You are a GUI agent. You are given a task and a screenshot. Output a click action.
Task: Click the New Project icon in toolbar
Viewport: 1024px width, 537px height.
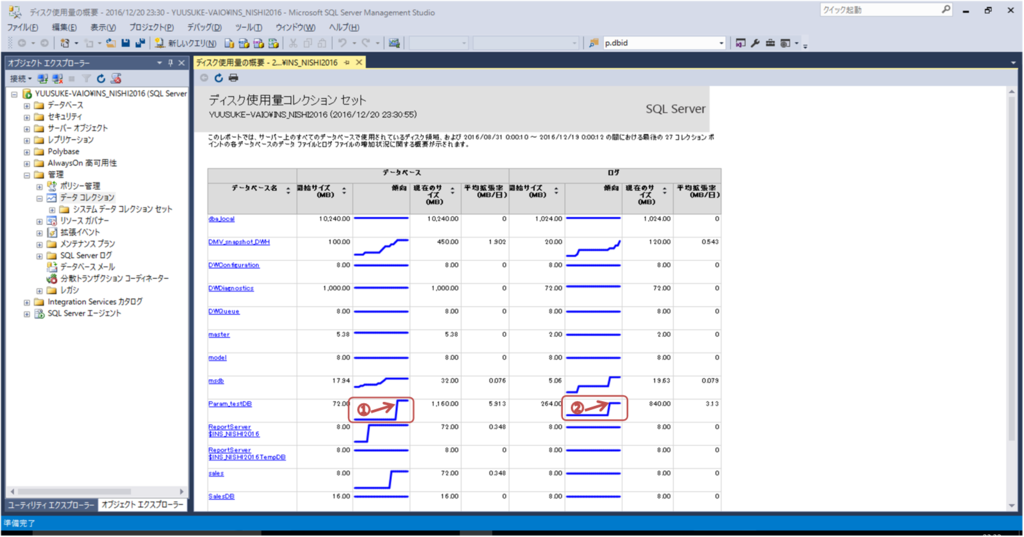[x=65, y=43]
